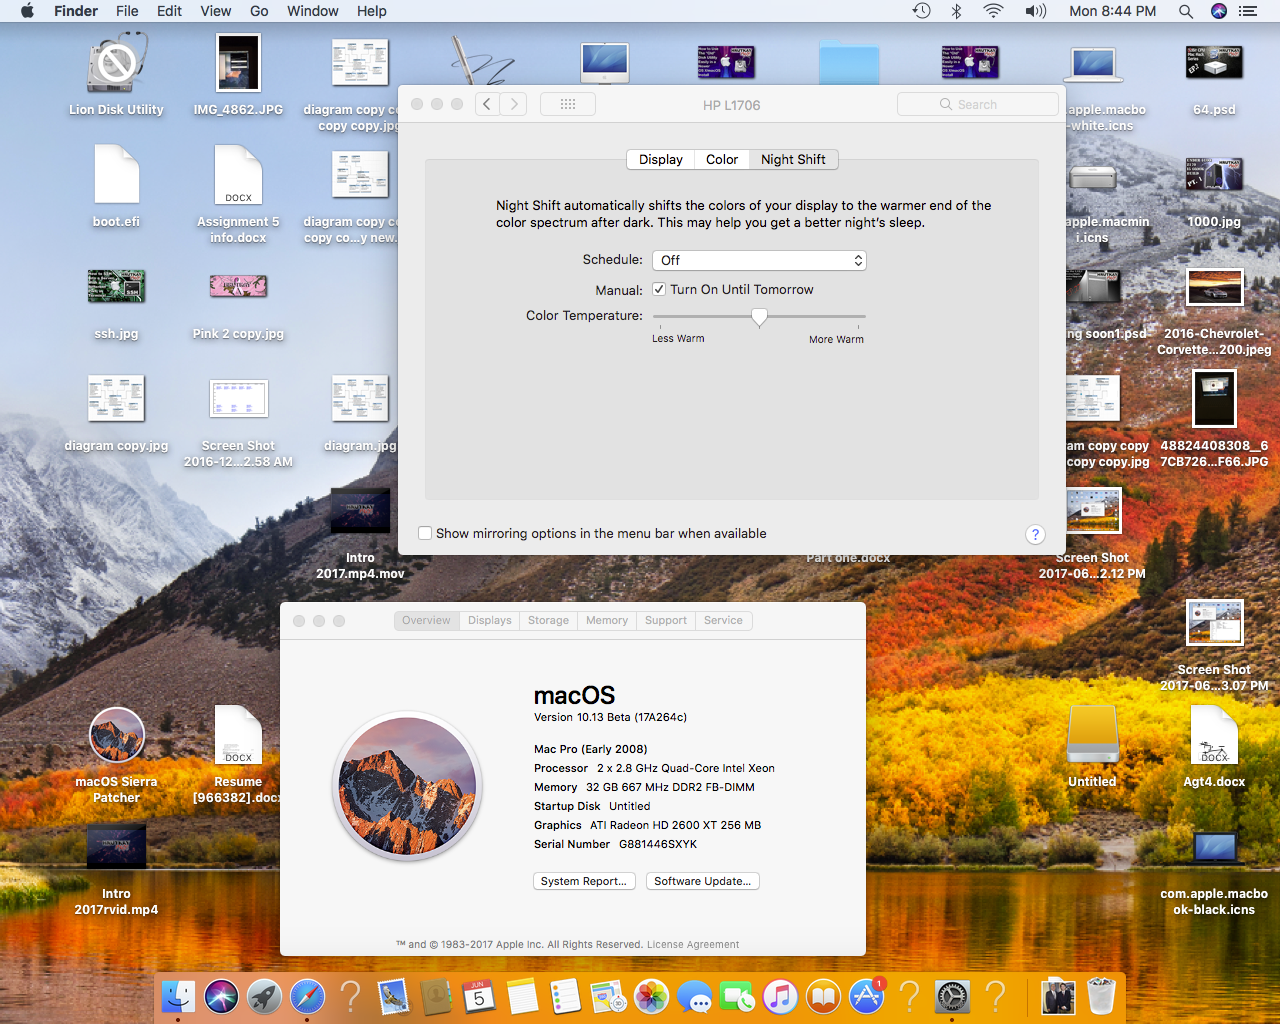Select the Overview tab in About This Mac
This screenshot has width=1280, height=1024.
(426, 620)
